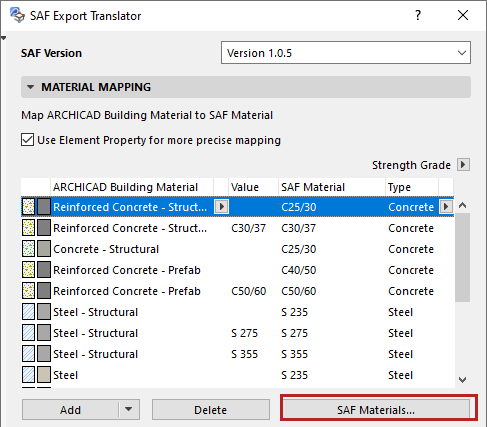This screenshot has width=487, height=427.
Task: Click Steel type in the S 355 row
Action: click(x=400, y=354)
